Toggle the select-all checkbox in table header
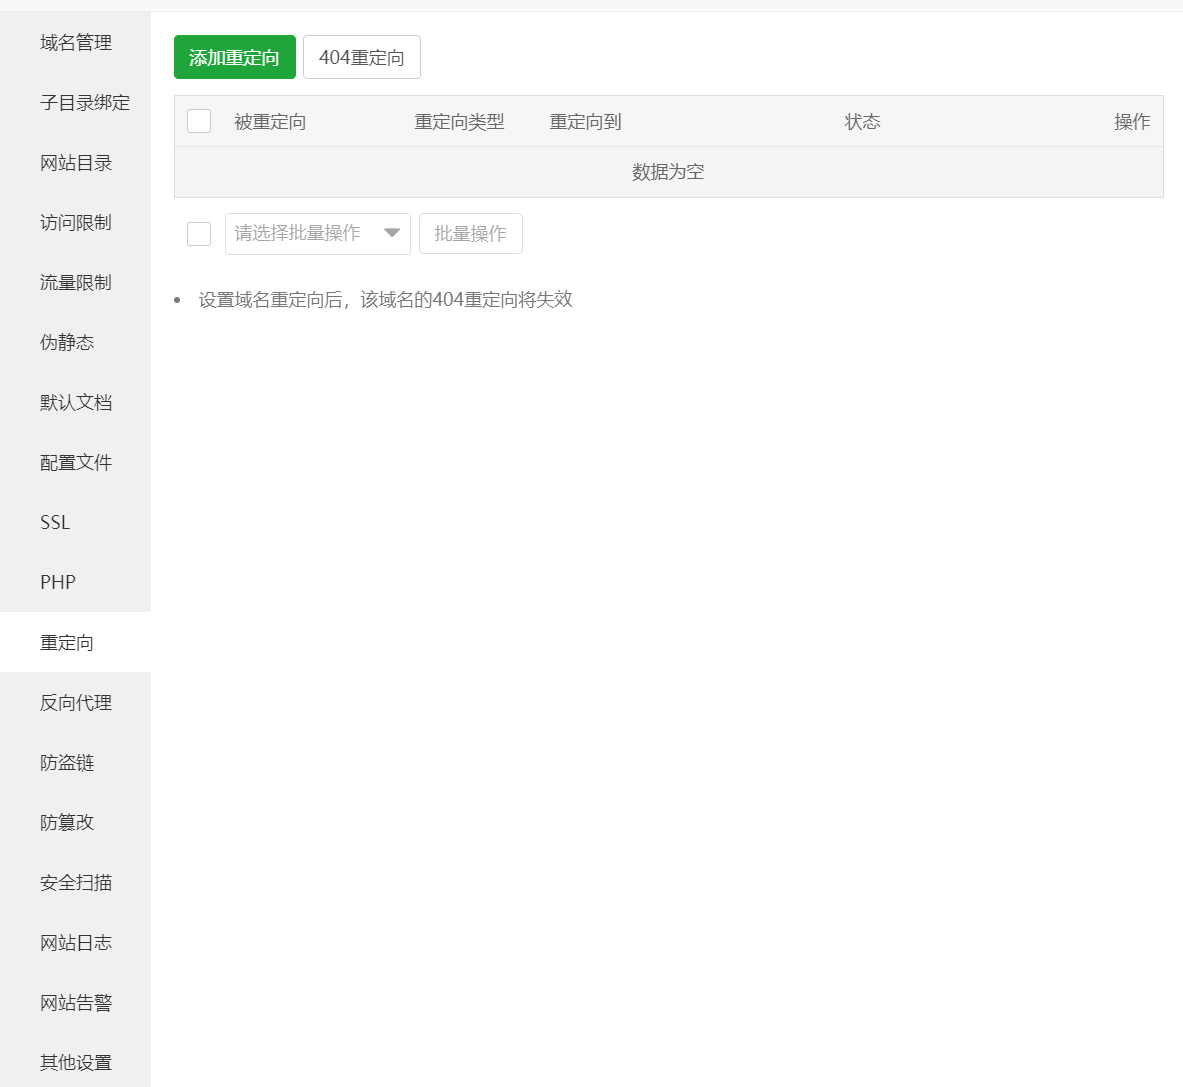 click(x=199, y=121)
